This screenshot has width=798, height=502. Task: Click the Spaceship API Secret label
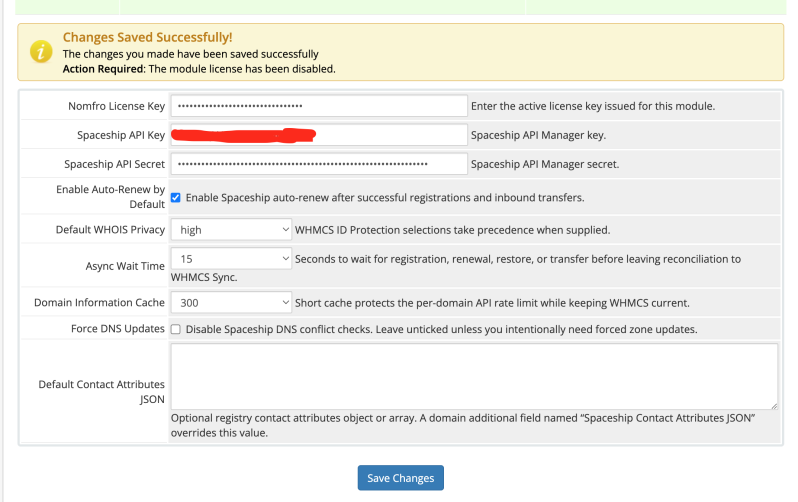click(115, 164)
